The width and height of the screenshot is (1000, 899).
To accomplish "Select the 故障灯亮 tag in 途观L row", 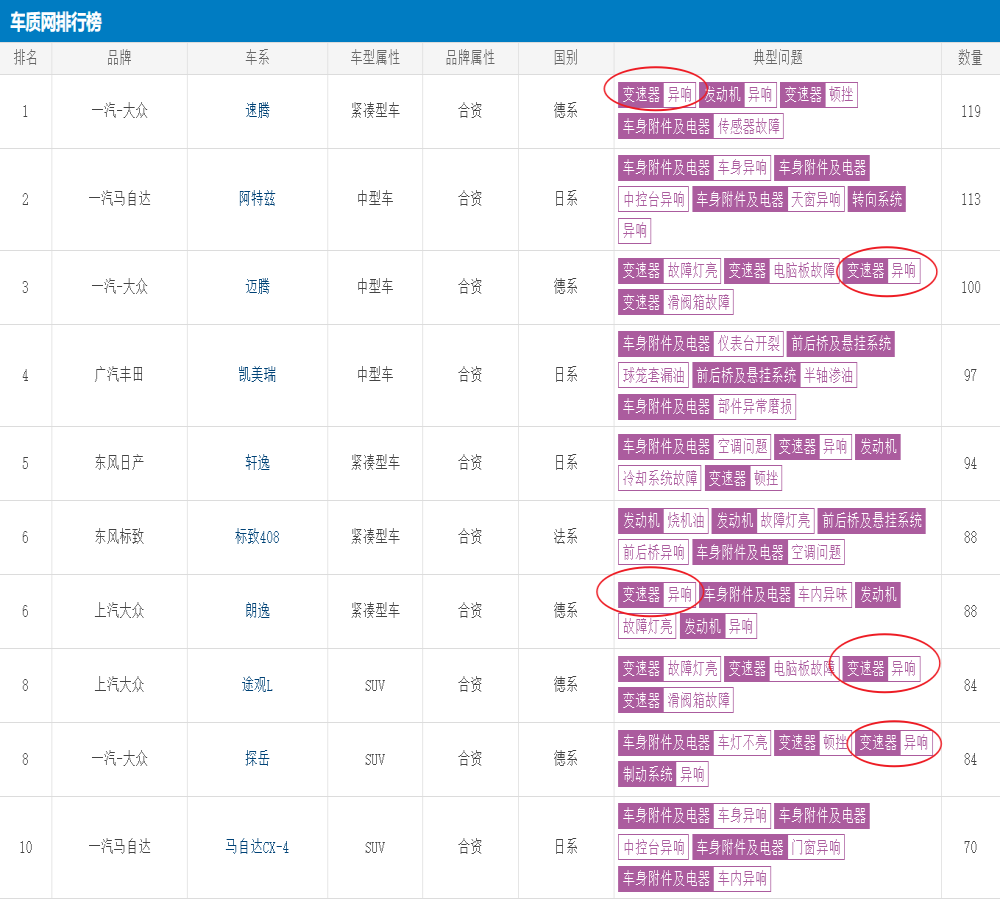I will pos(692,669).
